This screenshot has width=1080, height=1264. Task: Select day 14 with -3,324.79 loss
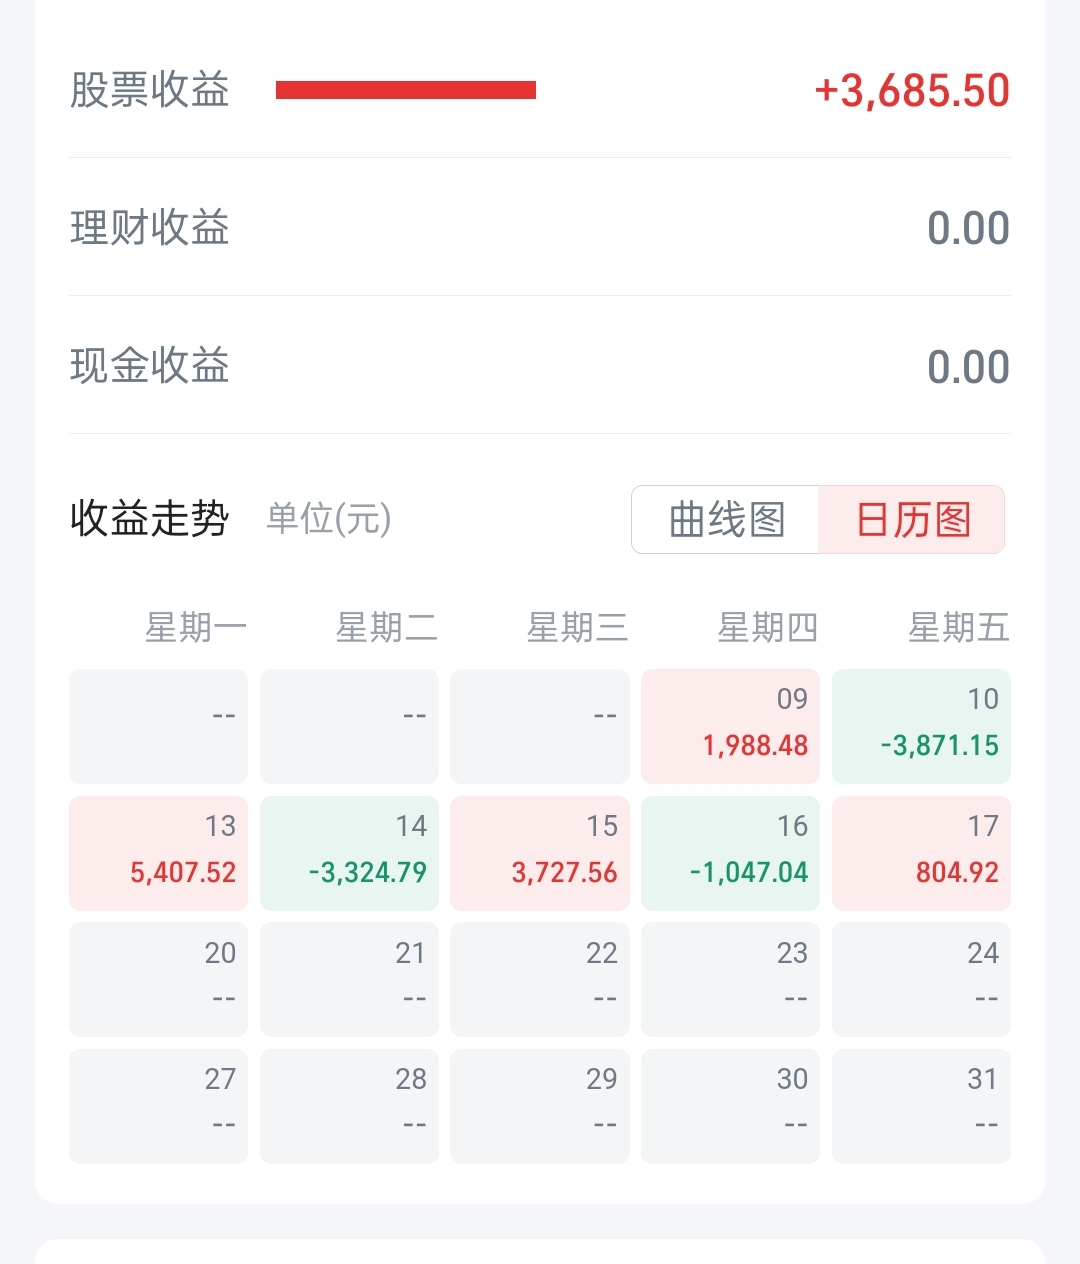pos(349,853)
